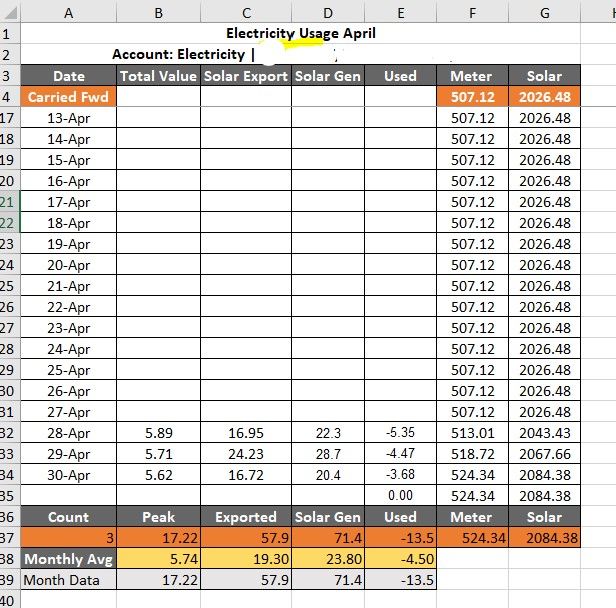Select the orange 'Carried Fwd' cell
Image resolution: width=616 pixels, height=608 pixels.
click(x=68, y=97)
